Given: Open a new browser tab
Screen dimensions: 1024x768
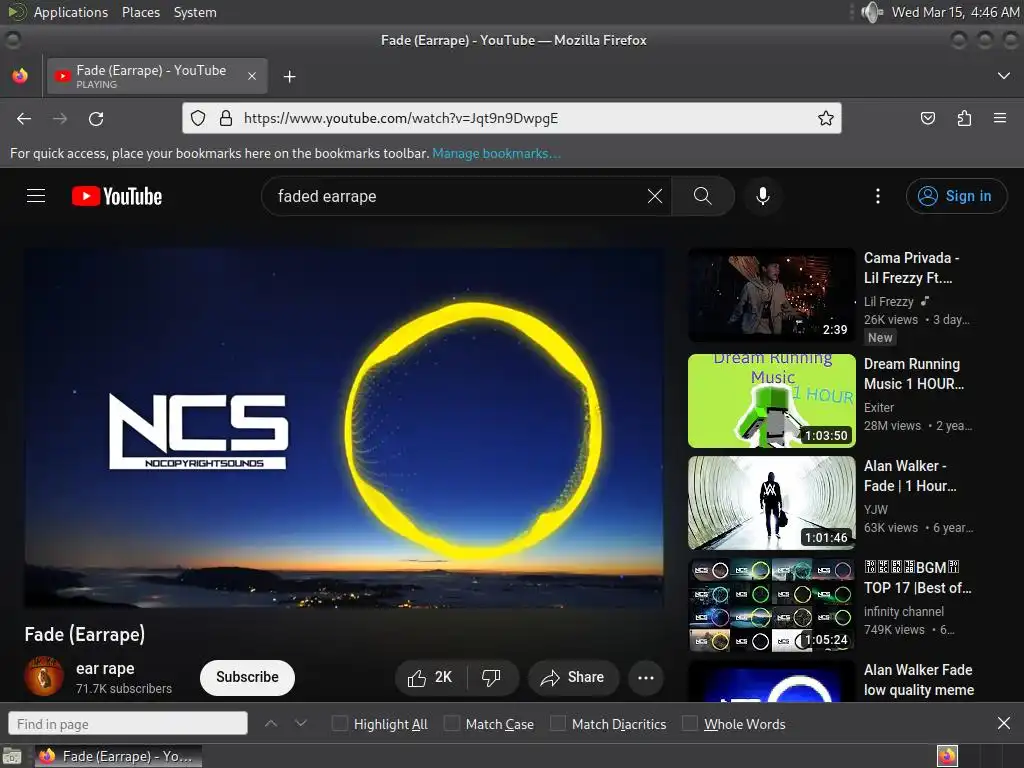Looking at the screenshot, I should [x=289, y=77].
